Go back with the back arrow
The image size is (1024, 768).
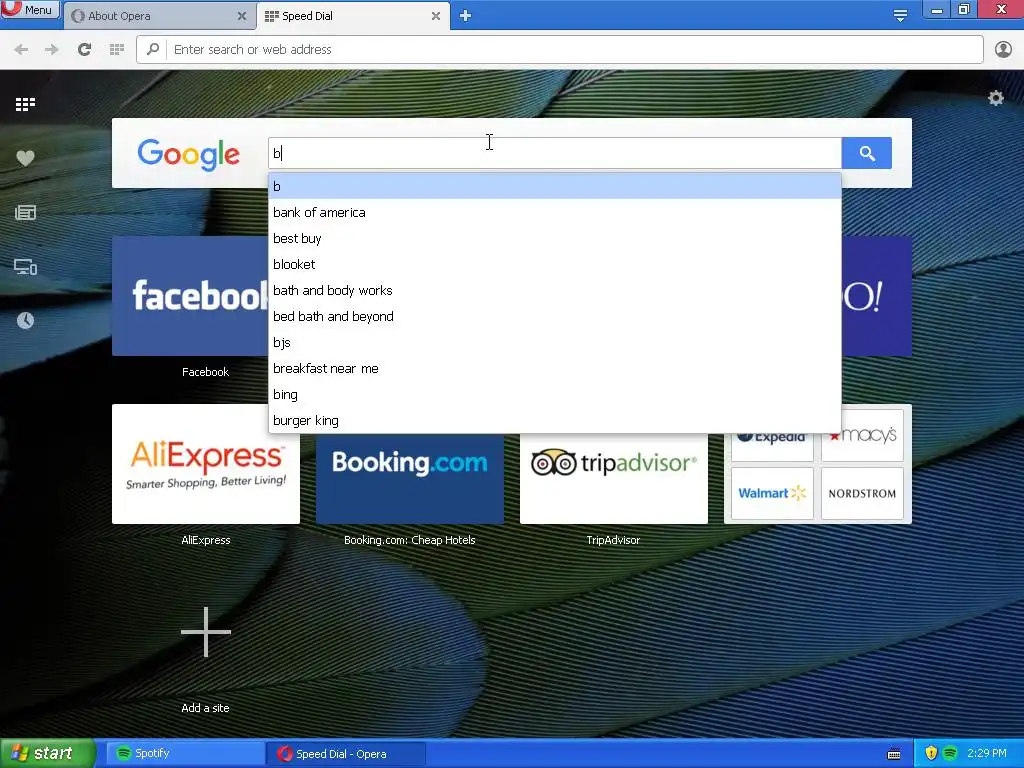coord(21,49)
